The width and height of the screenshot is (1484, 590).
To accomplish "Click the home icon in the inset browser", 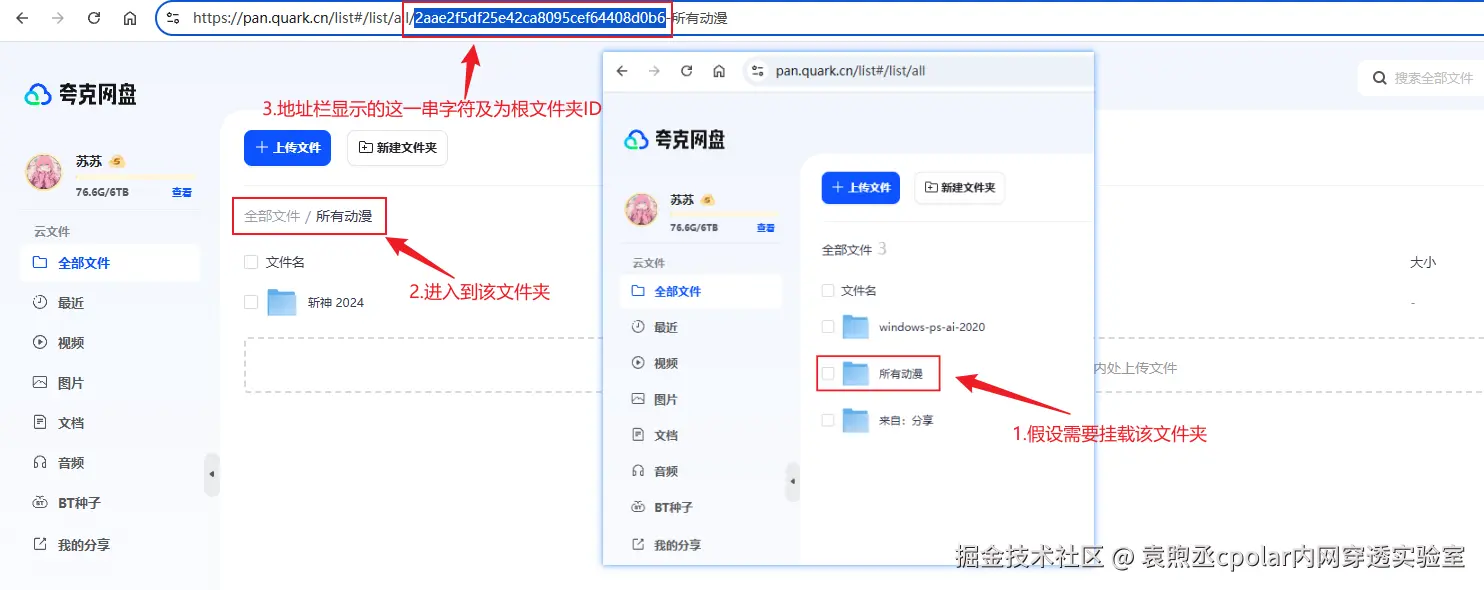I will tap(718, 71).
